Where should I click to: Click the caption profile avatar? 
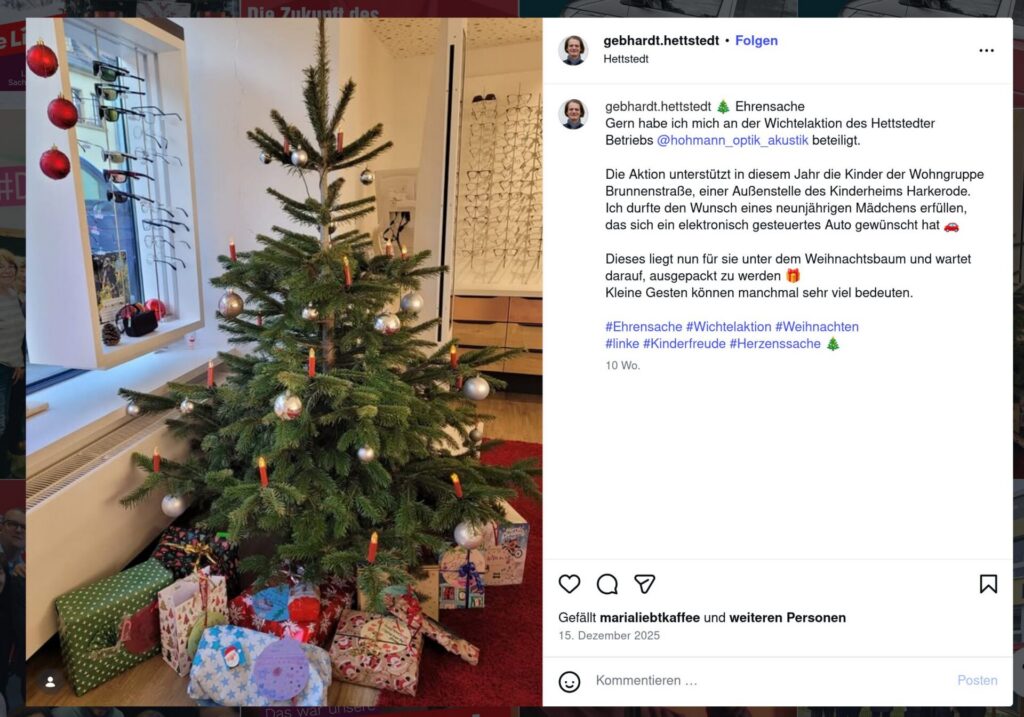point(573,114)
